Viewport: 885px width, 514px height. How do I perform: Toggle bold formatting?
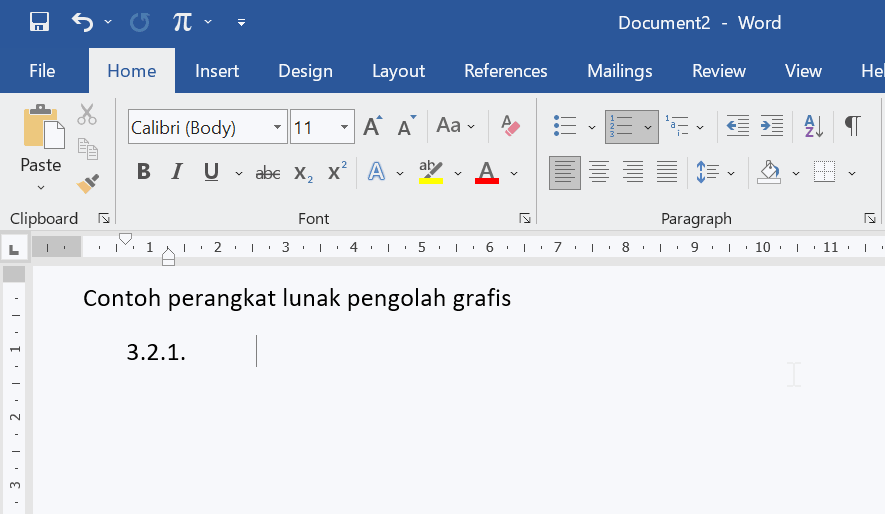[143, 172]
